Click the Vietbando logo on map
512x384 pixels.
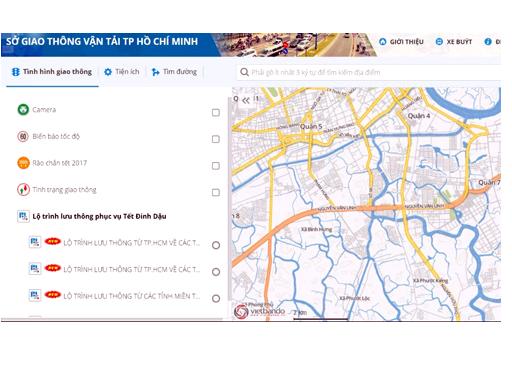coord(259,311)
